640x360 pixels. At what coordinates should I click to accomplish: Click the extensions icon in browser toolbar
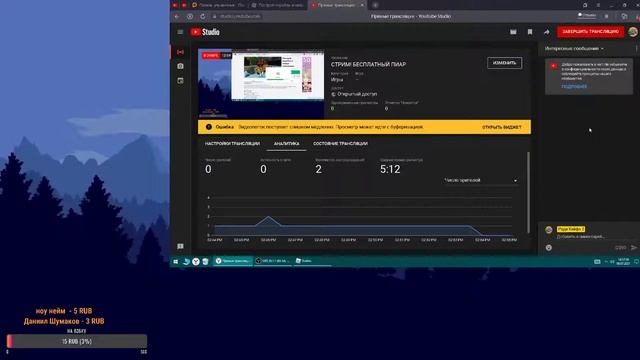pyautogui.click(x=624, y=16)
